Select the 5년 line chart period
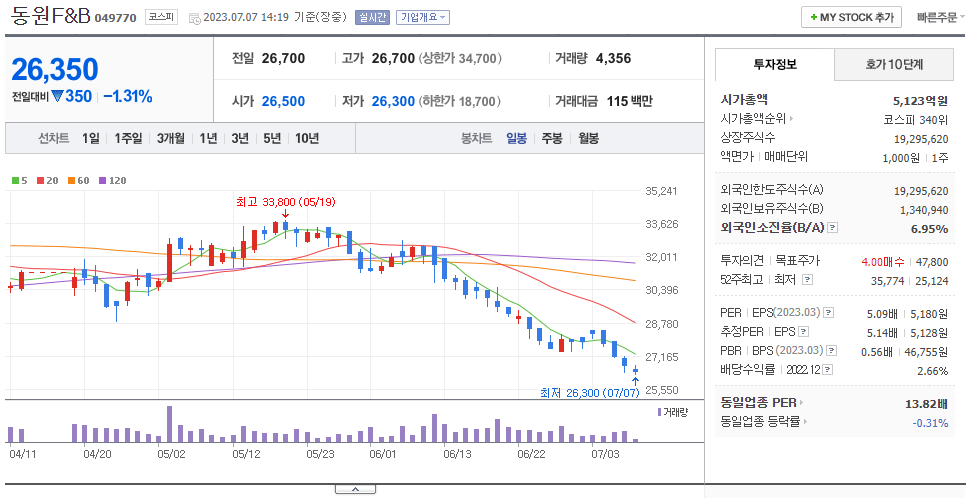 click(272, 138)
